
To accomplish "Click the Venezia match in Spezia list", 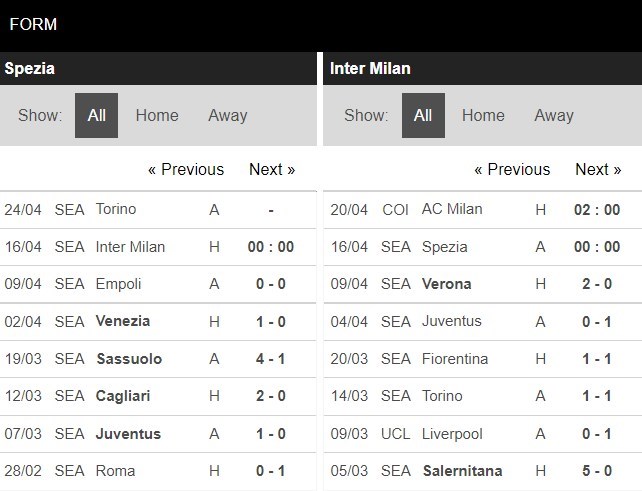I will [x=123, y=321].
